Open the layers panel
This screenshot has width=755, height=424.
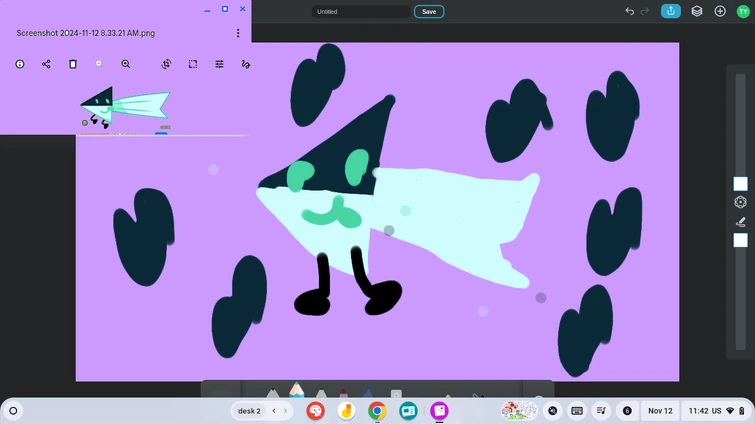pos(697,11)
